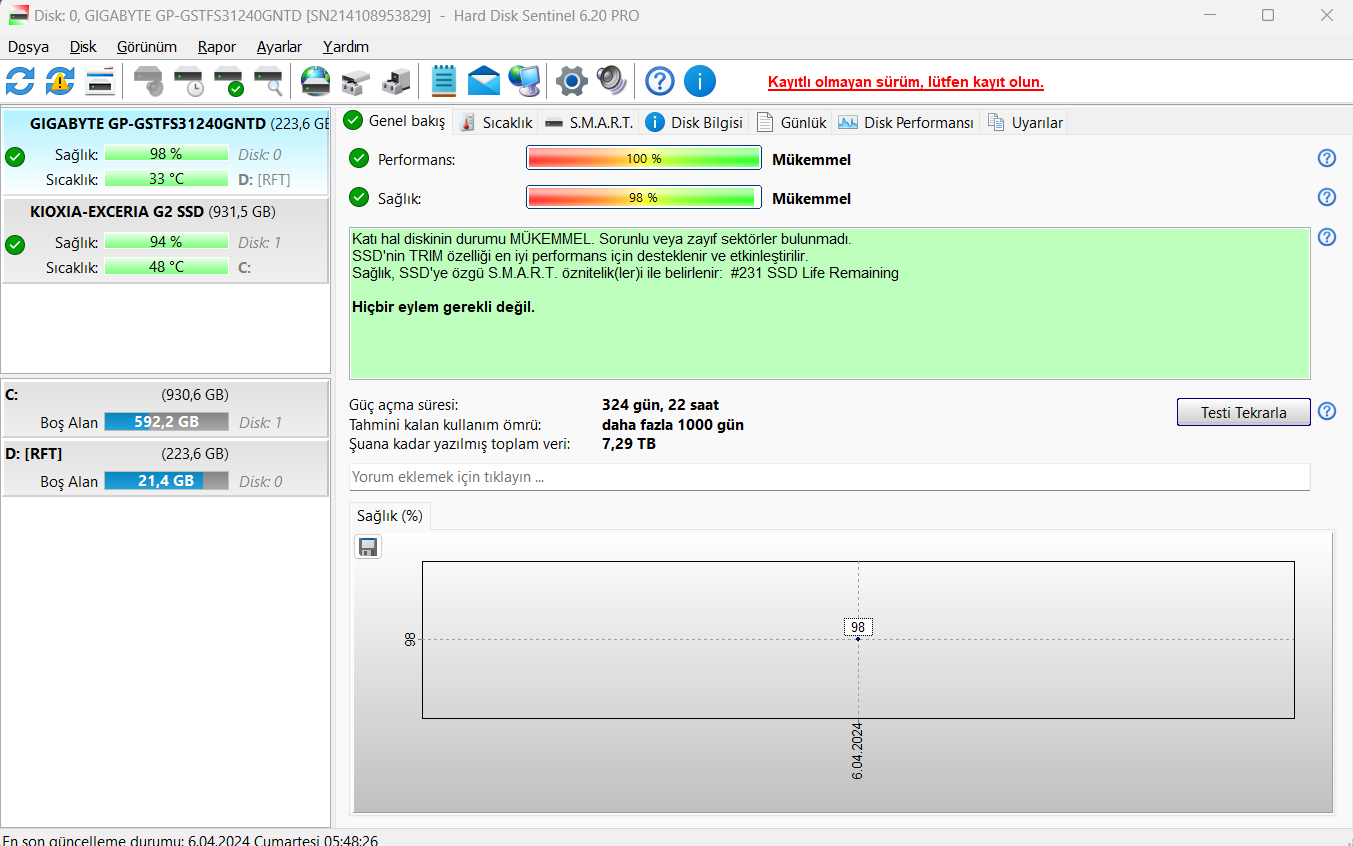This screenshot has height=846, width=1353.
Task: Open the Ayarlar menu
Action: pyautogui.click(x=279, y=47)
